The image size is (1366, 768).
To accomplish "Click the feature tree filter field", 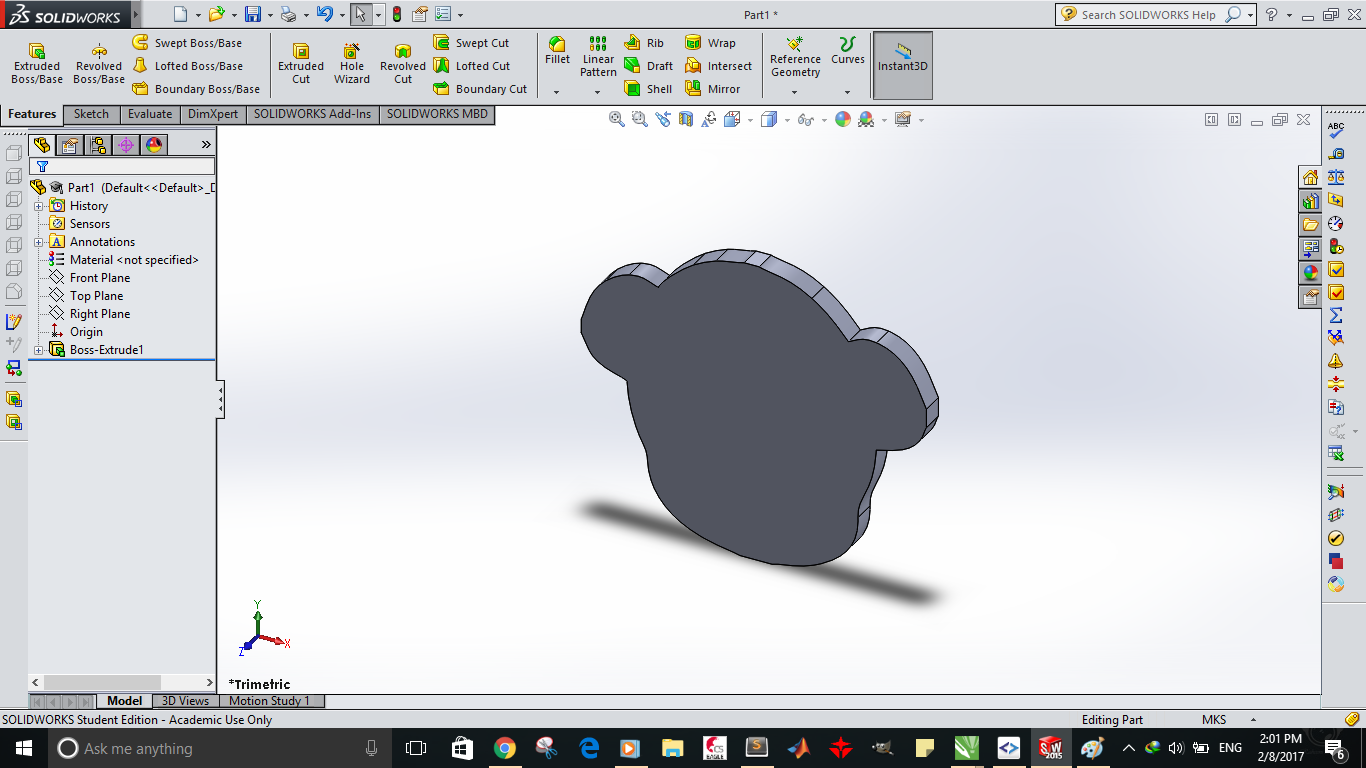I will (x=122, y=167).
